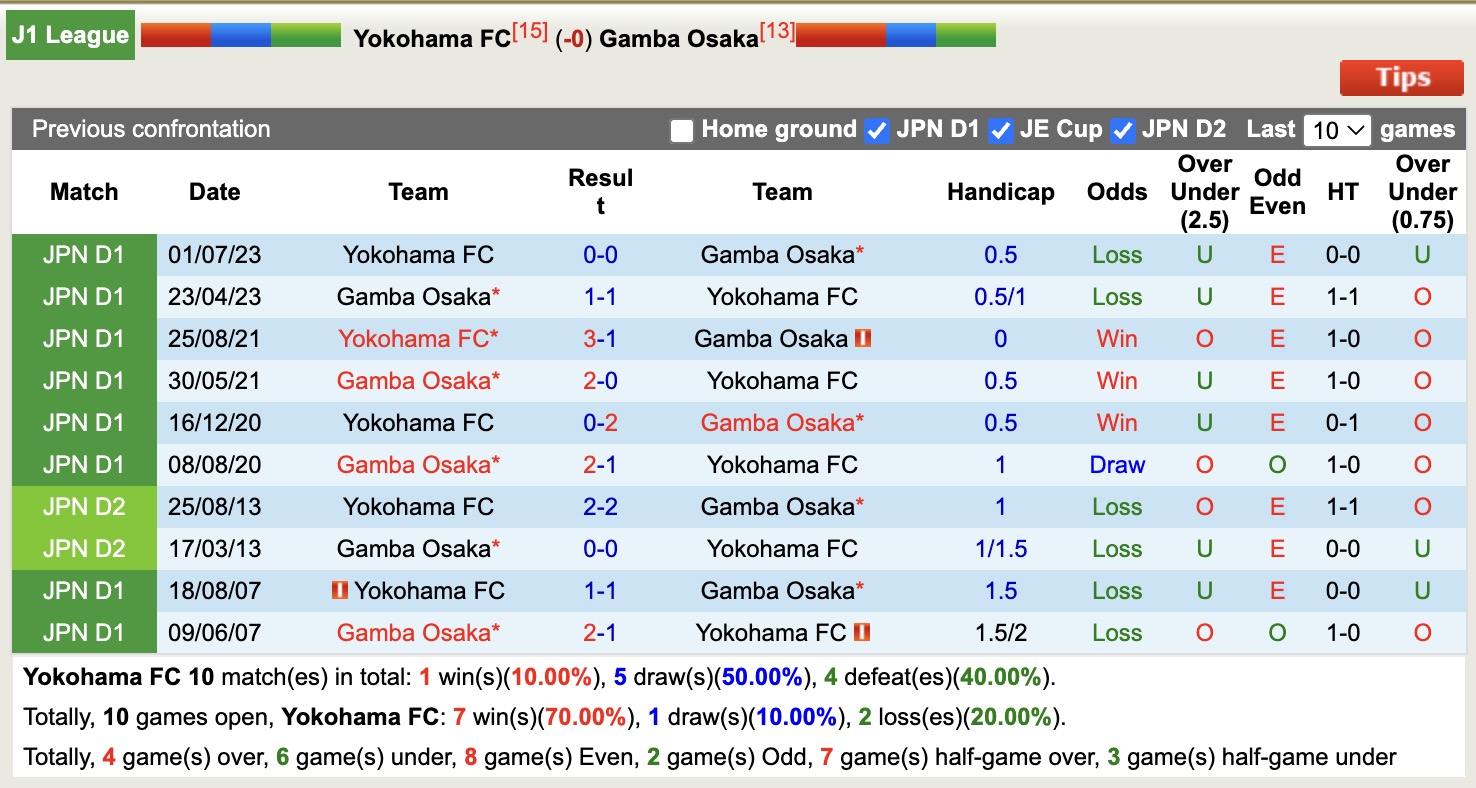Open the Last games count dropdown
The image size is (1476, 788).
pyautogui.click(x=1337, y=130)
